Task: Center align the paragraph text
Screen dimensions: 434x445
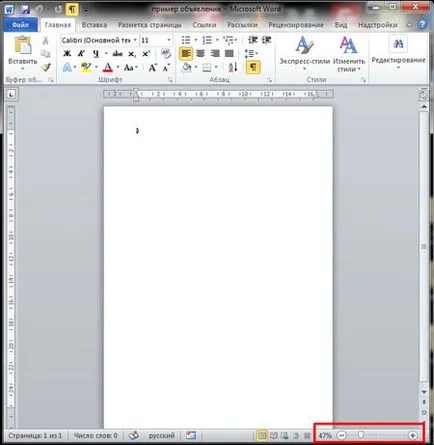Action: click(200, 54)
